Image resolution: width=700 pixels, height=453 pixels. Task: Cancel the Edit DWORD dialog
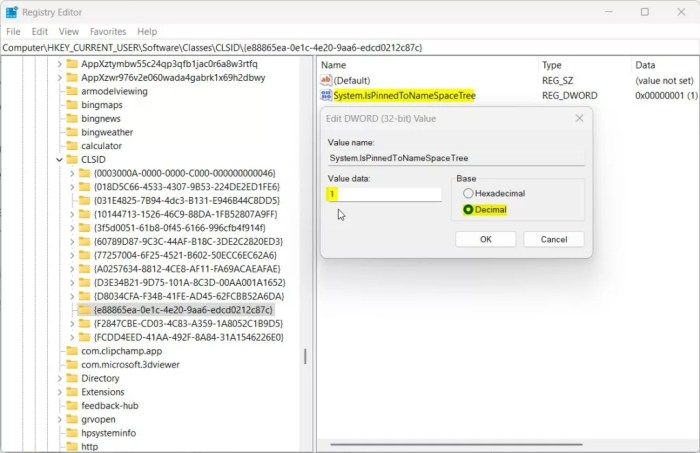tap(554, 239)
